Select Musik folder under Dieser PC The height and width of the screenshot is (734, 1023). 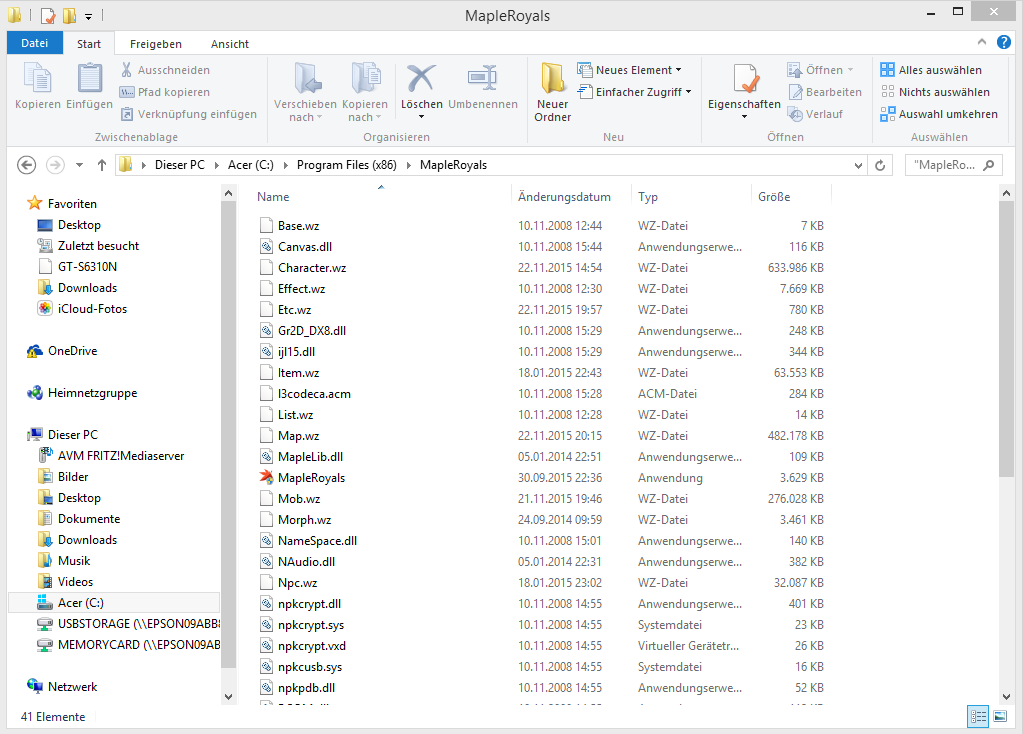[64, 561]
